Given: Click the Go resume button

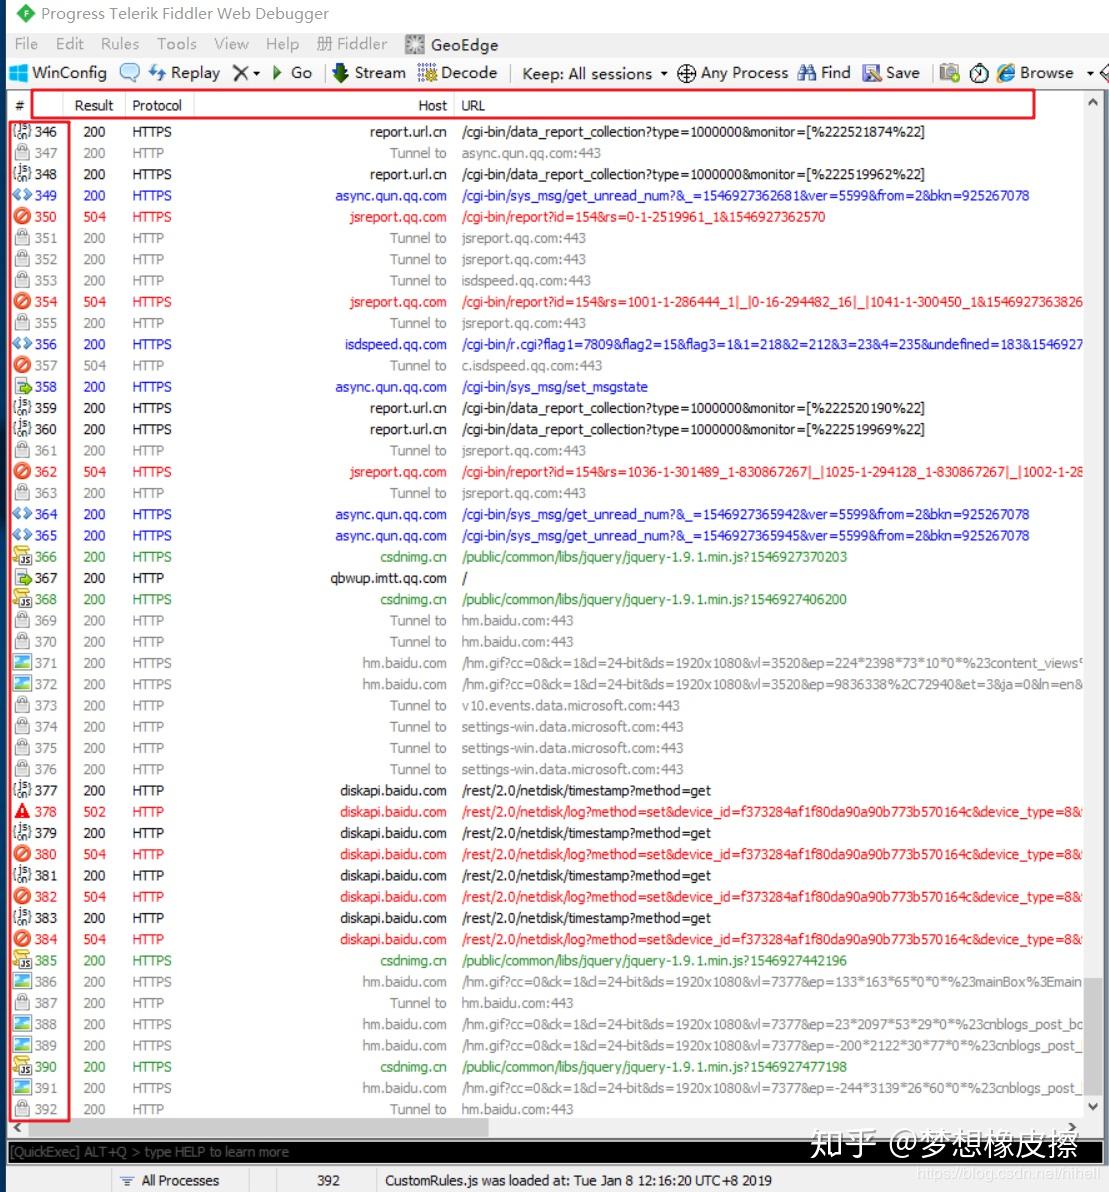Looking at the screenshot, I should tap(292, 73).
